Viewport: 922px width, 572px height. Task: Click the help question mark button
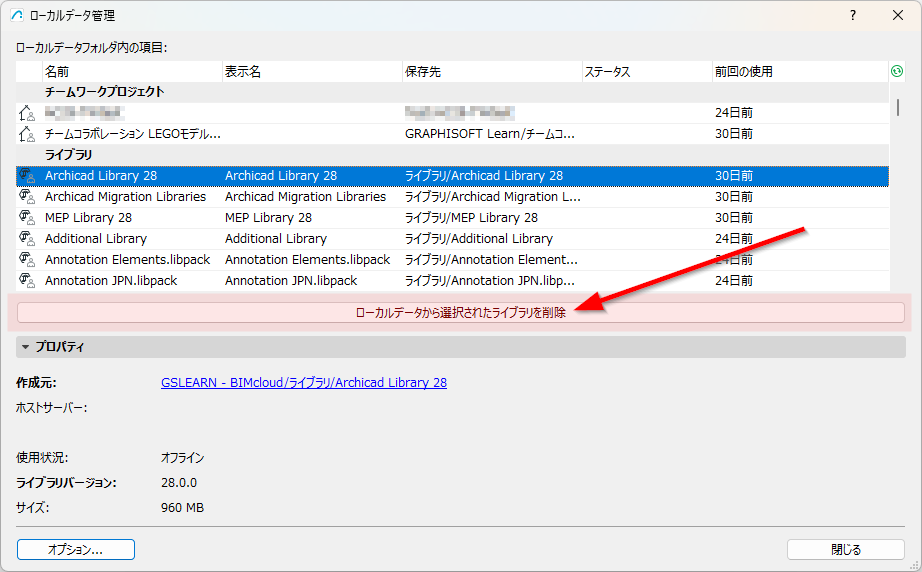click(853, 15)
